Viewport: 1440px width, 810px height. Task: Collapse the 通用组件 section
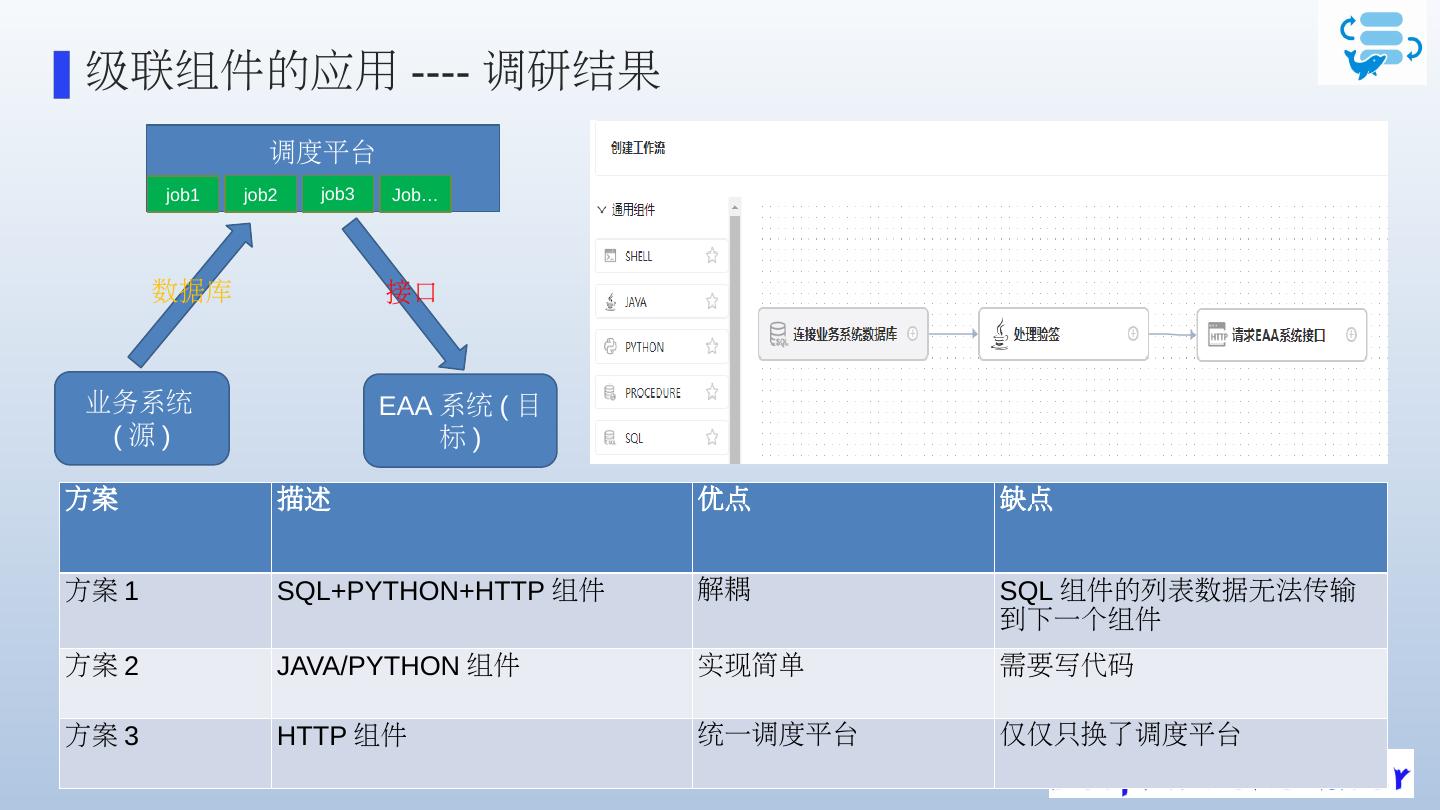pyautogui.click(x=602, y=210)
